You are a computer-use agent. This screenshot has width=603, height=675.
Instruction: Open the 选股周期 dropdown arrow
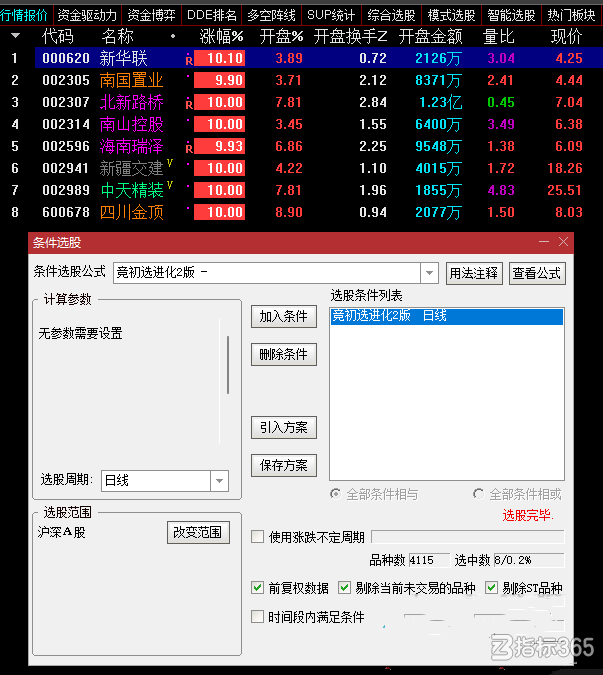[219, 480]
